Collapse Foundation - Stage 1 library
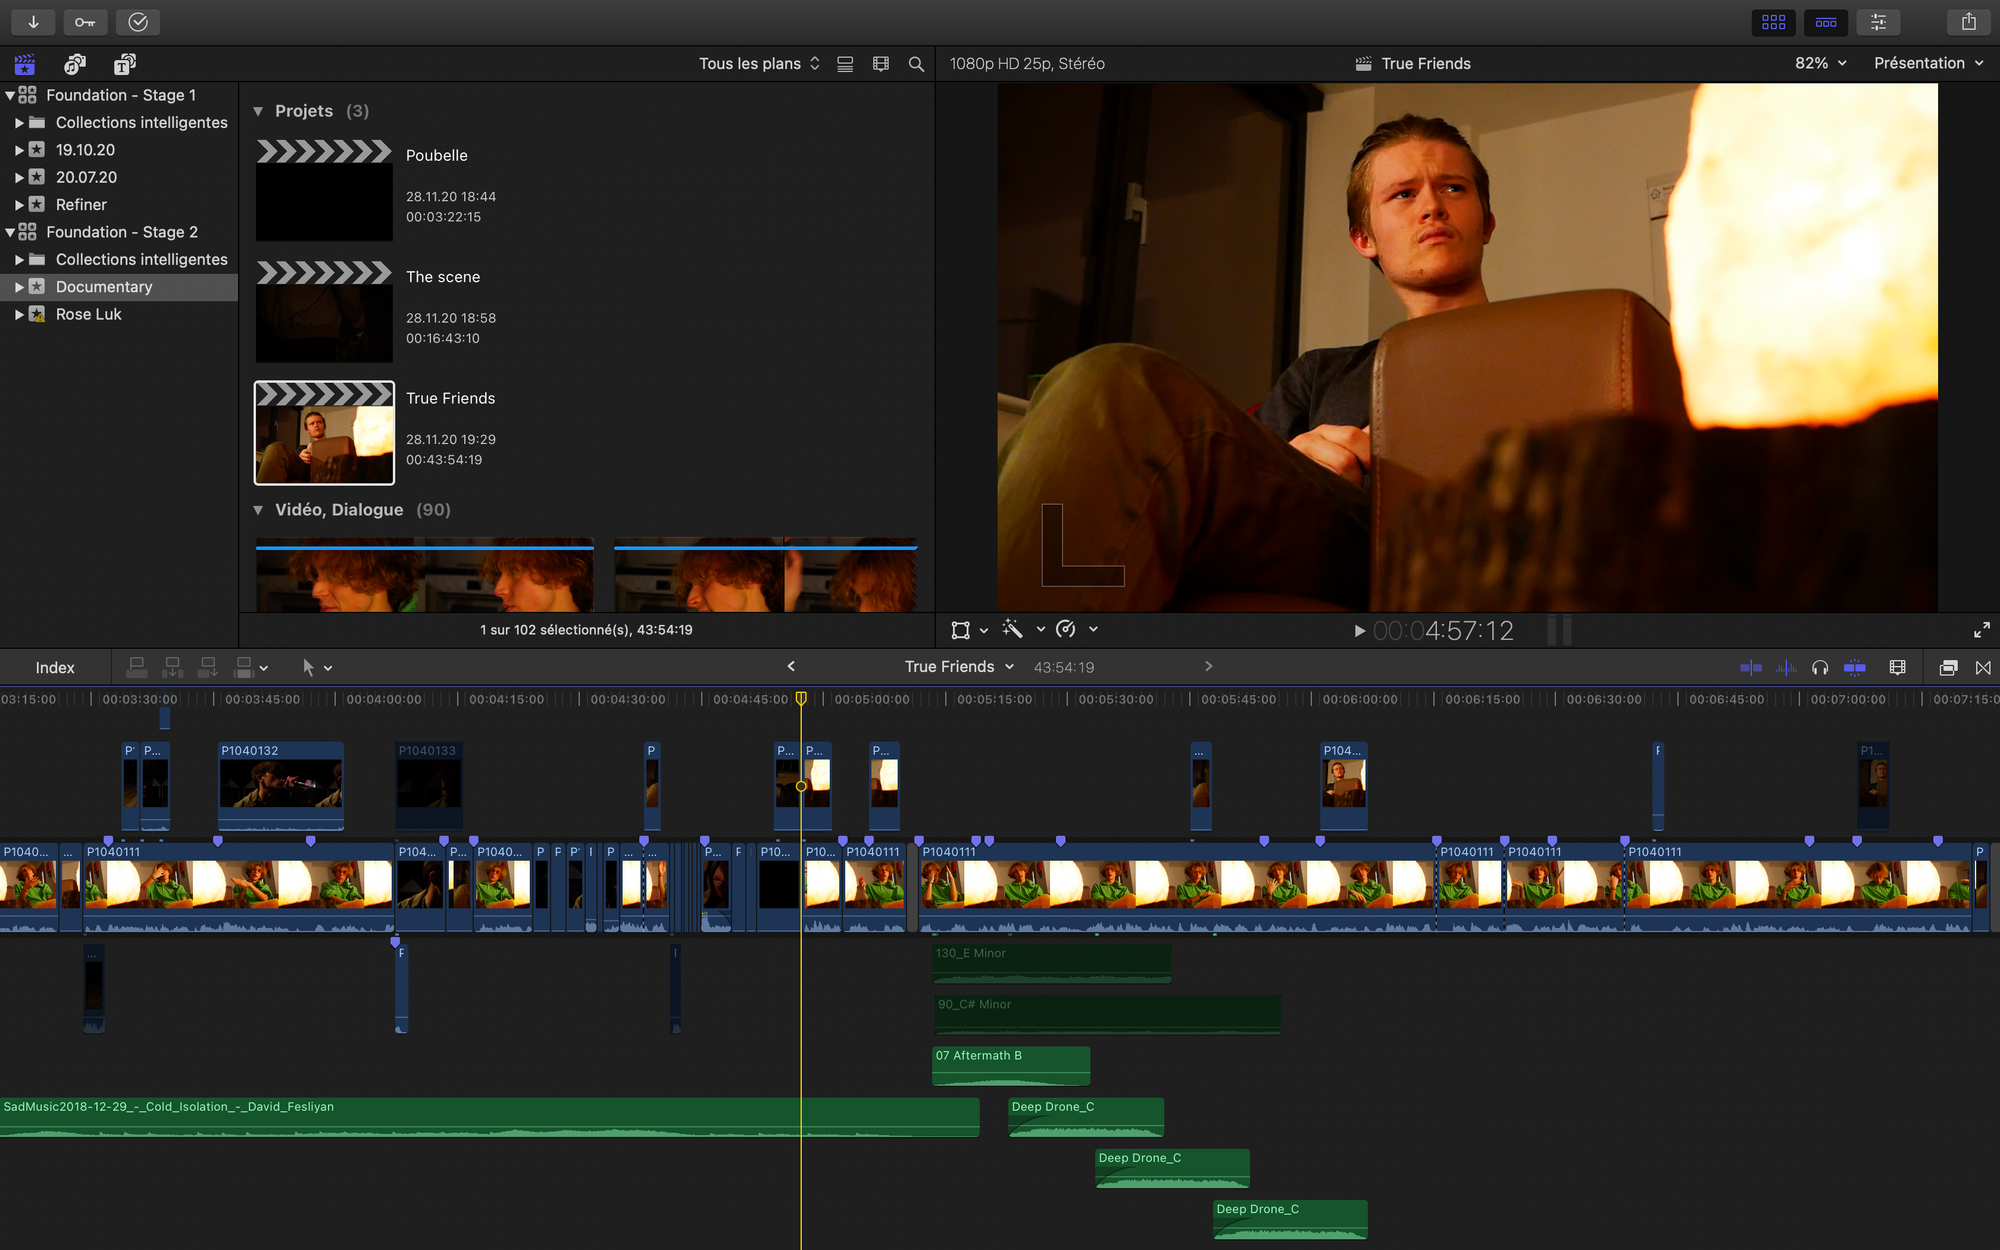 10,95
